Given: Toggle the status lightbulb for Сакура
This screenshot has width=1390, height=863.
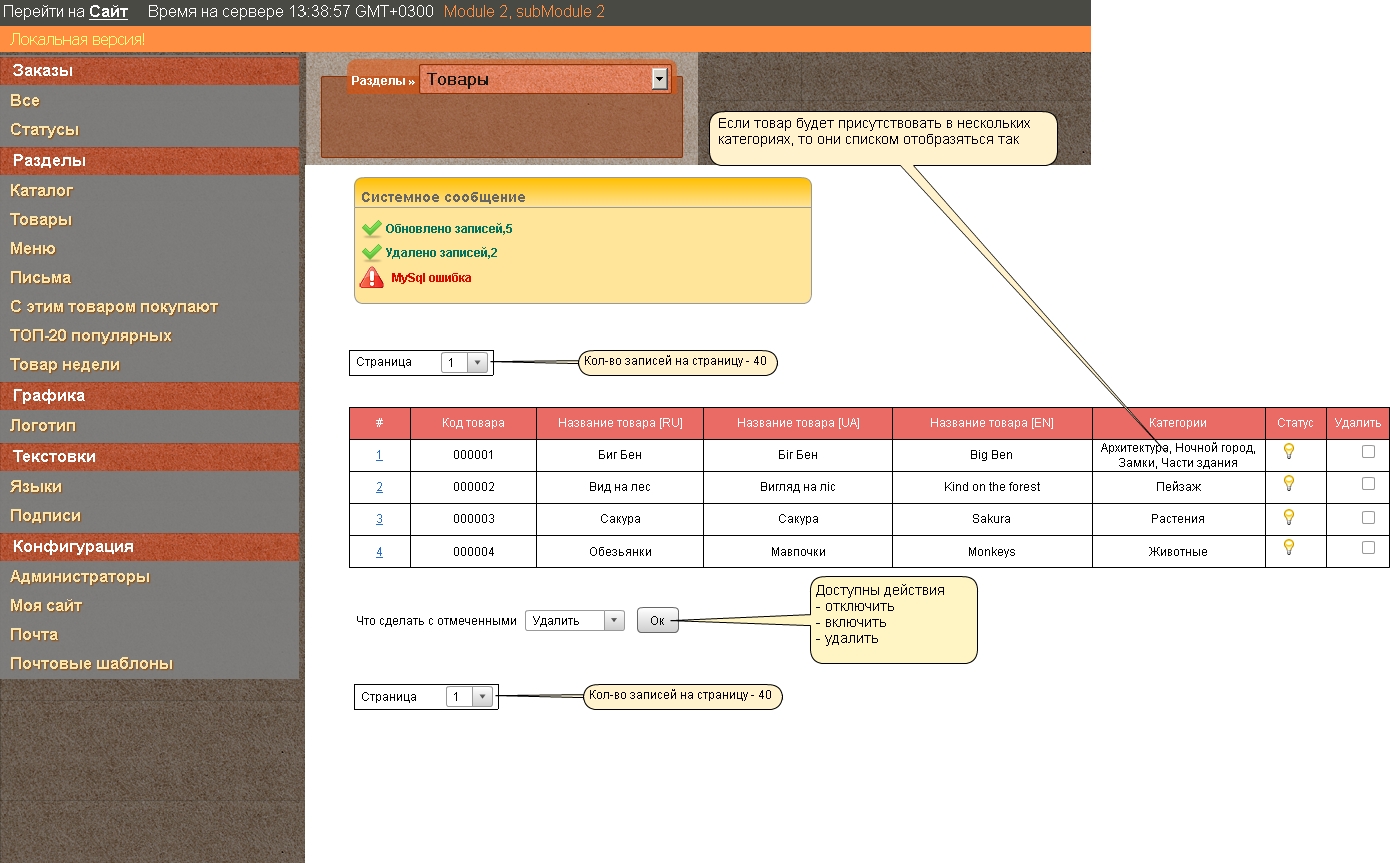Looking at the screenshot, I should pyautogui.click(x=1289, y=517).
